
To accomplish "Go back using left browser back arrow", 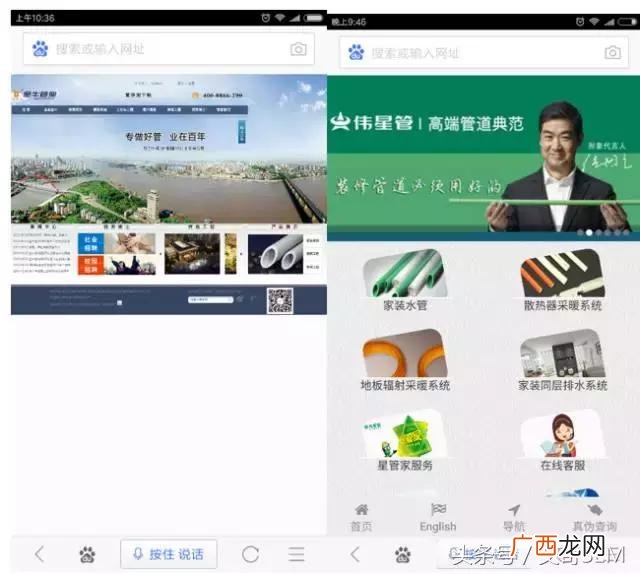I will pyautogui.click(x=39, y=554).
